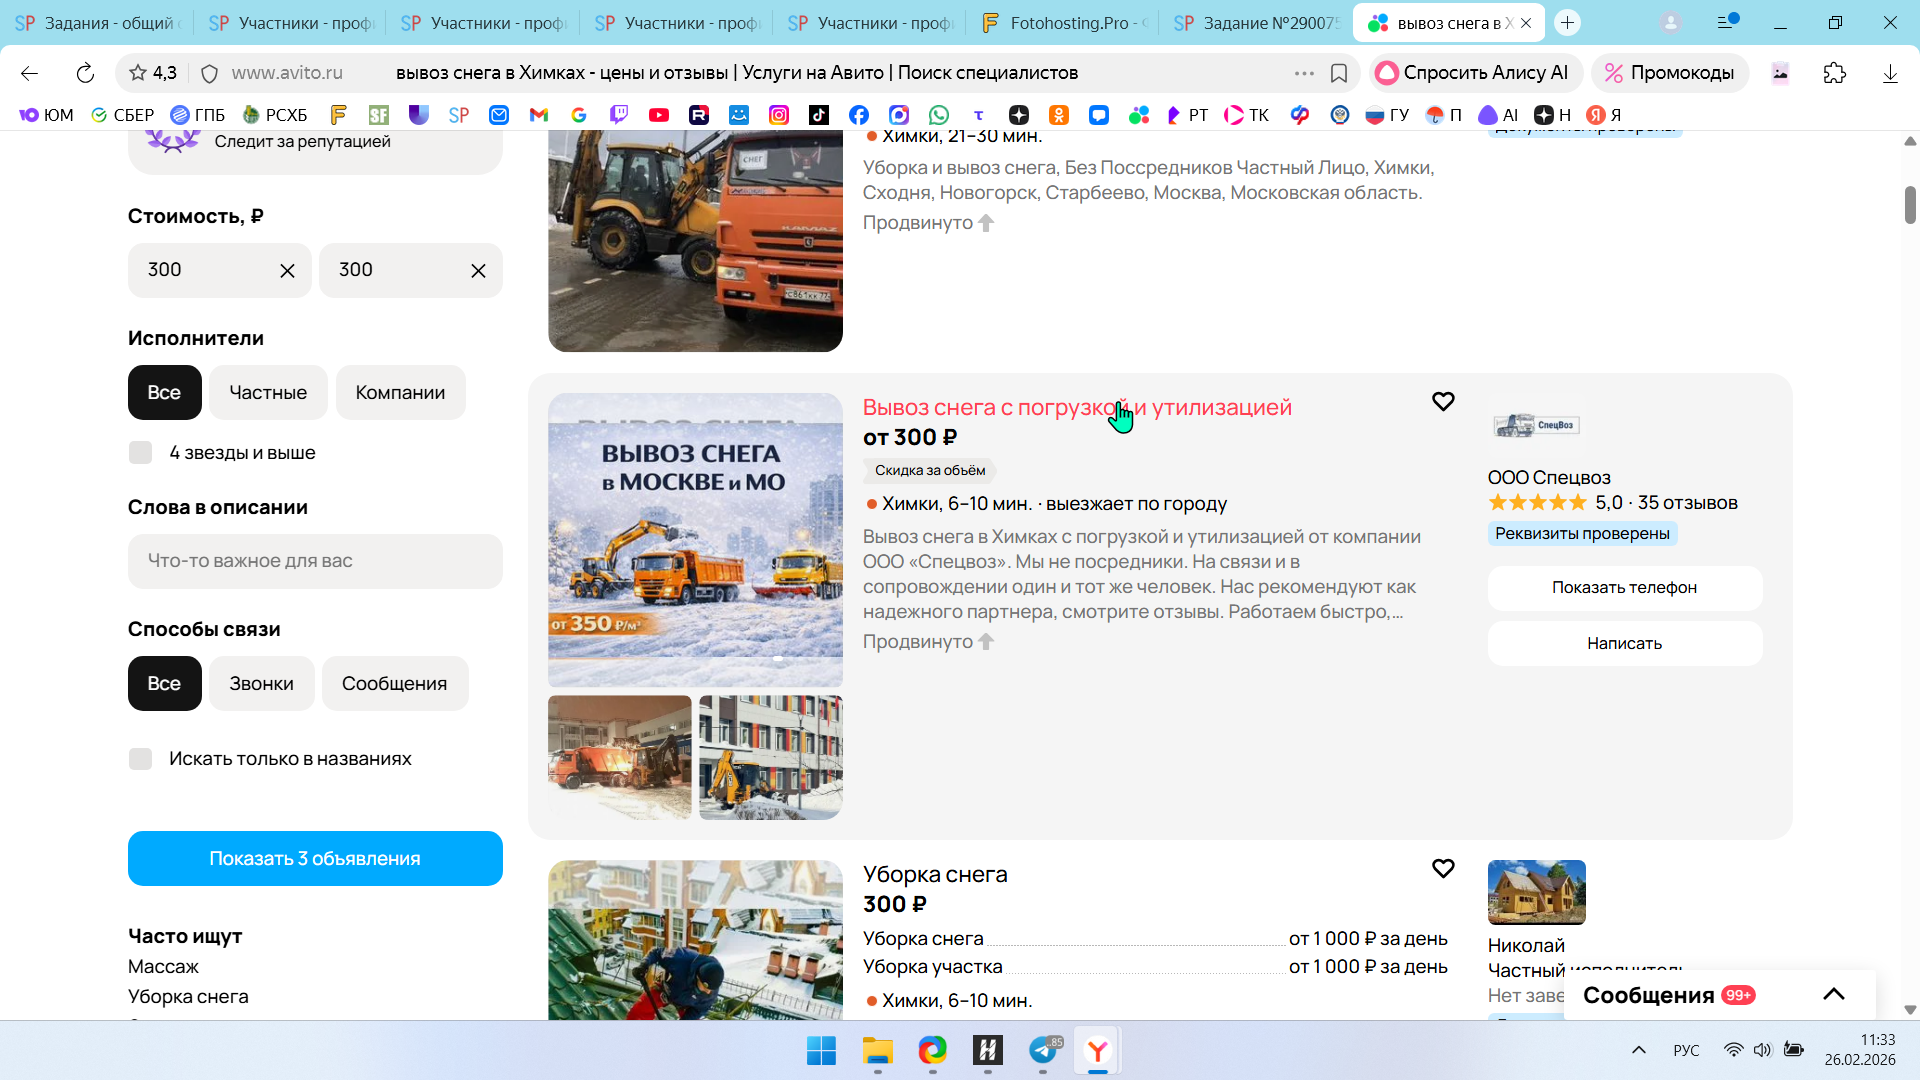This screenshot has height=1080, width=1920.
Task: Favorite the Уборка снега listing heart
Action: (x=1442, y=869)
